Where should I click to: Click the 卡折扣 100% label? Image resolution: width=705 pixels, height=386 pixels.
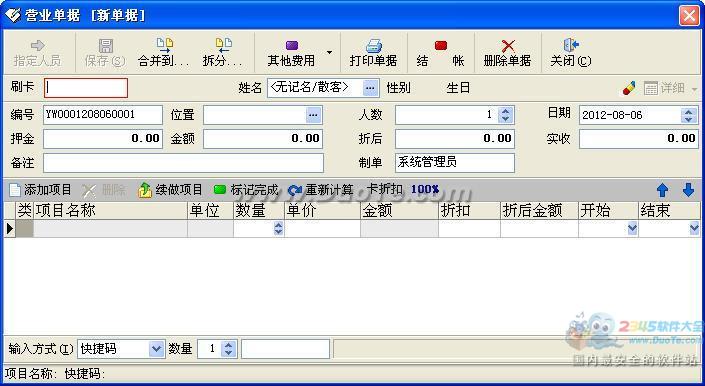tap(403, 189)
